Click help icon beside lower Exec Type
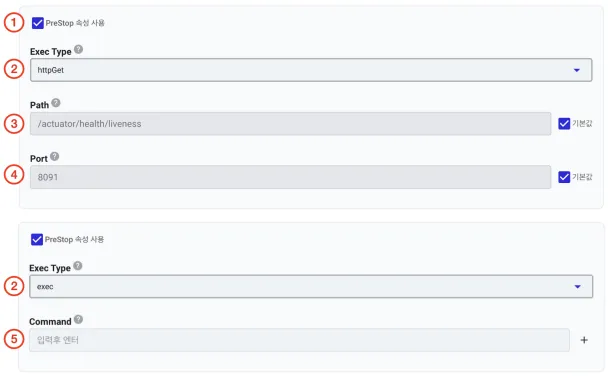Screen dimensions: 608x377 [78, 266]
